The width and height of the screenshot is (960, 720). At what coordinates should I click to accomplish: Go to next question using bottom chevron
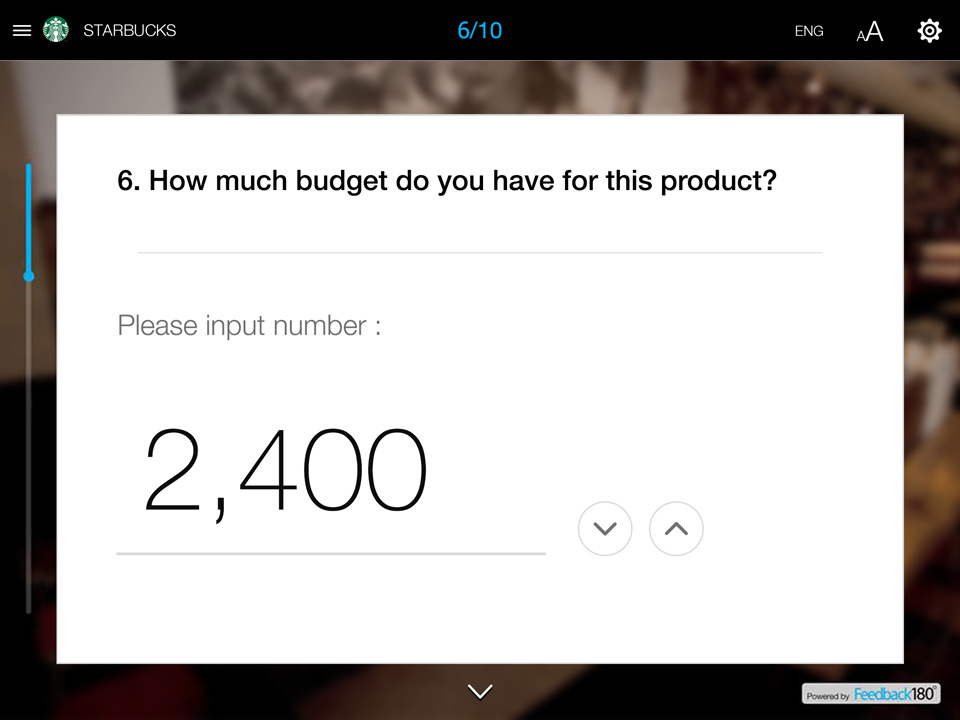(x=480, y=691)
